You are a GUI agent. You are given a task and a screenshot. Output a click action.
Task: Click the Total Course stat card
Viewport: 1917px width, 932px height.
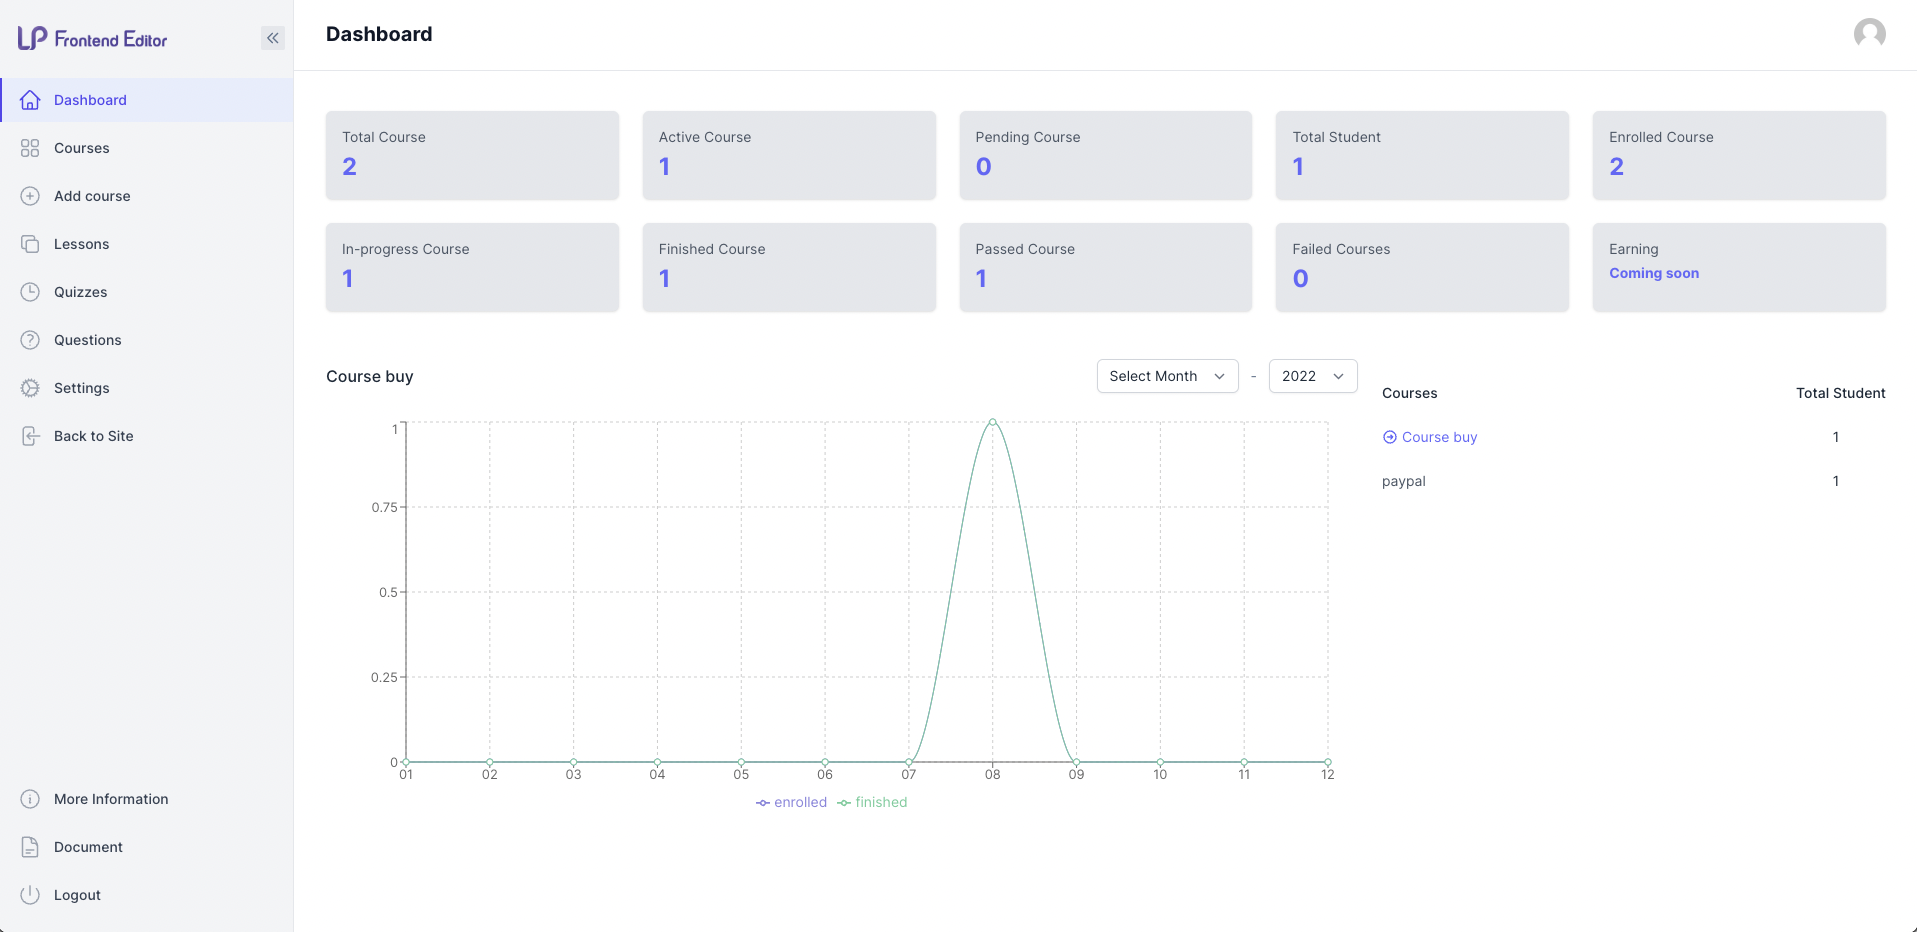[472, 155]
